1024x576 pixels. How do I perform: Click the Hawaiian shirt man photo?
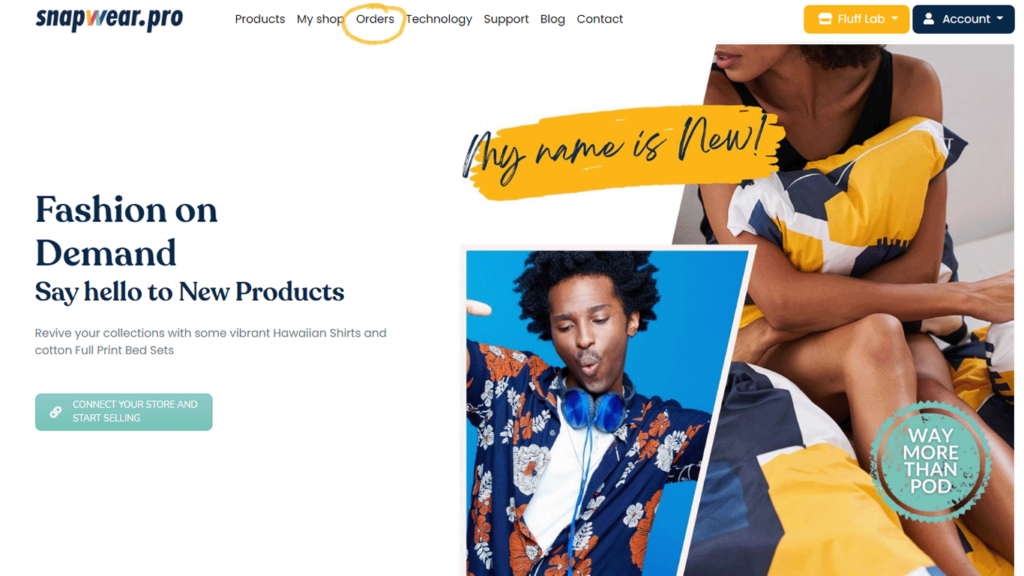[588, 413]
